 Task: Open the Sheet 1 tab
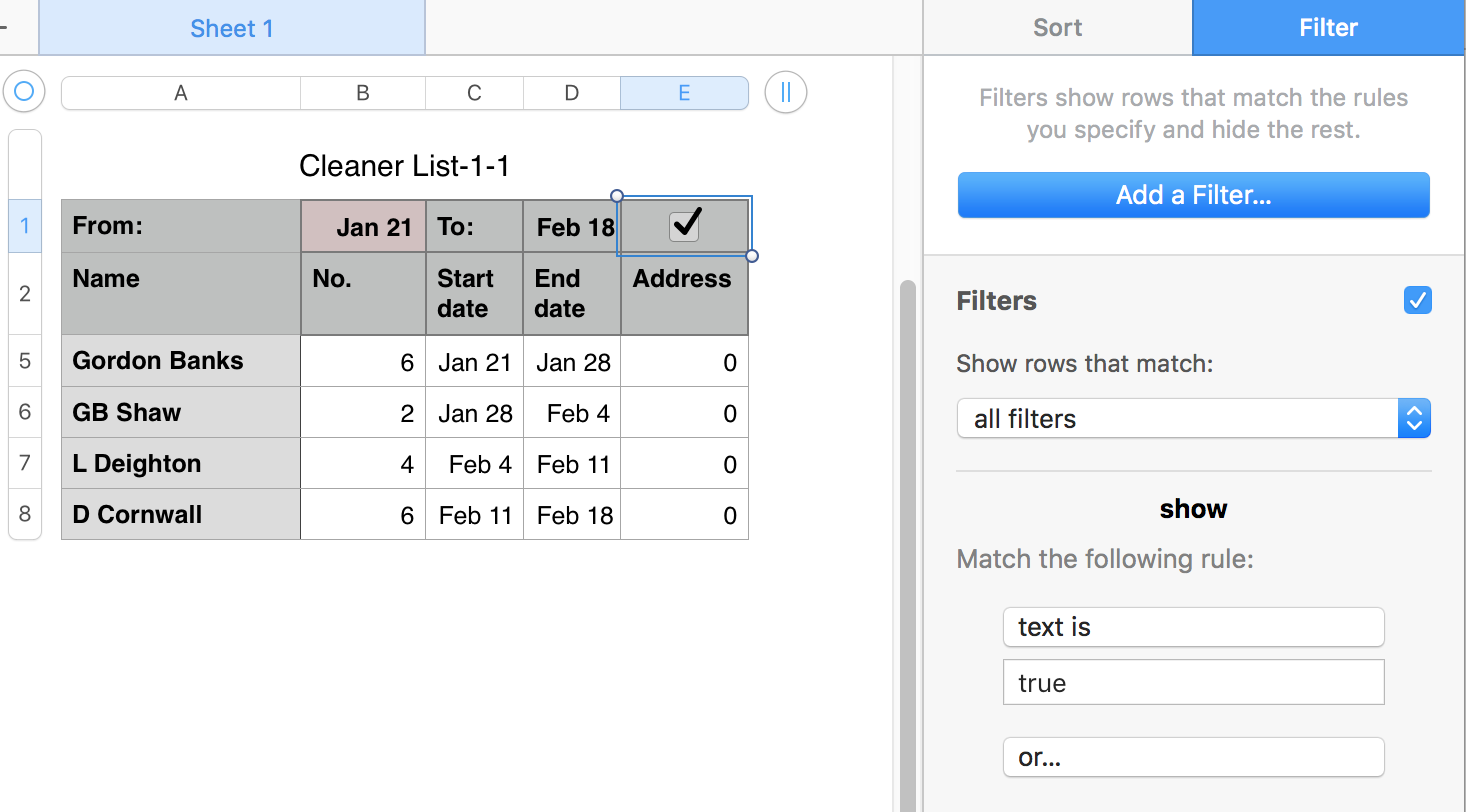(231, 28)
